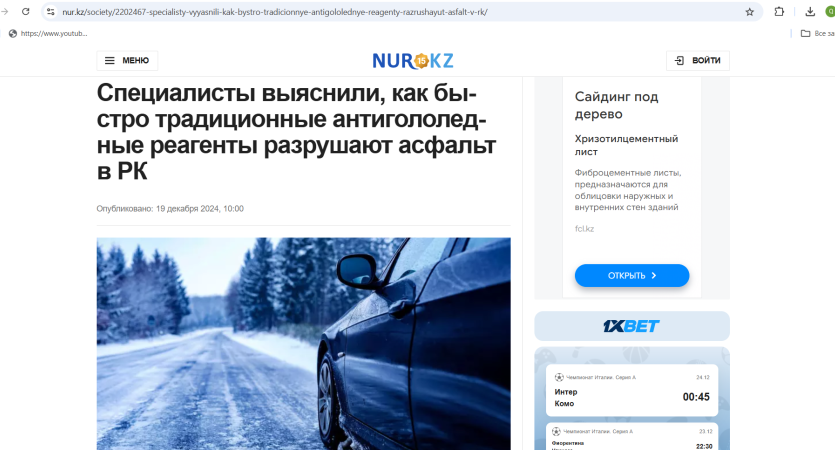Open the fcl.kz advertiser link
Image resolution: width=835 pixels, height=450 pixels.
click(x=584, y=229)
